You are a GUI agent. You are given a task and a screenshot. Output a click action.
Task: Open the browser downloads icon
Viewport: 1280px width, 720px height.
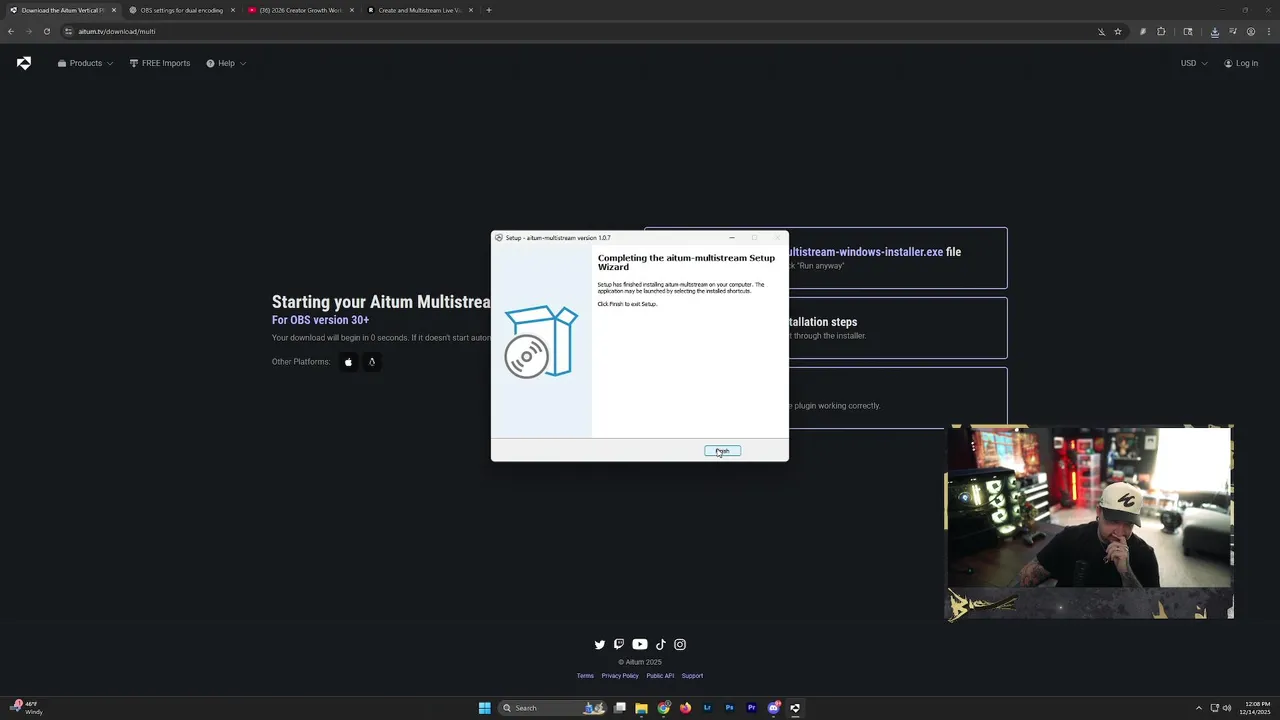point(1215,31)
